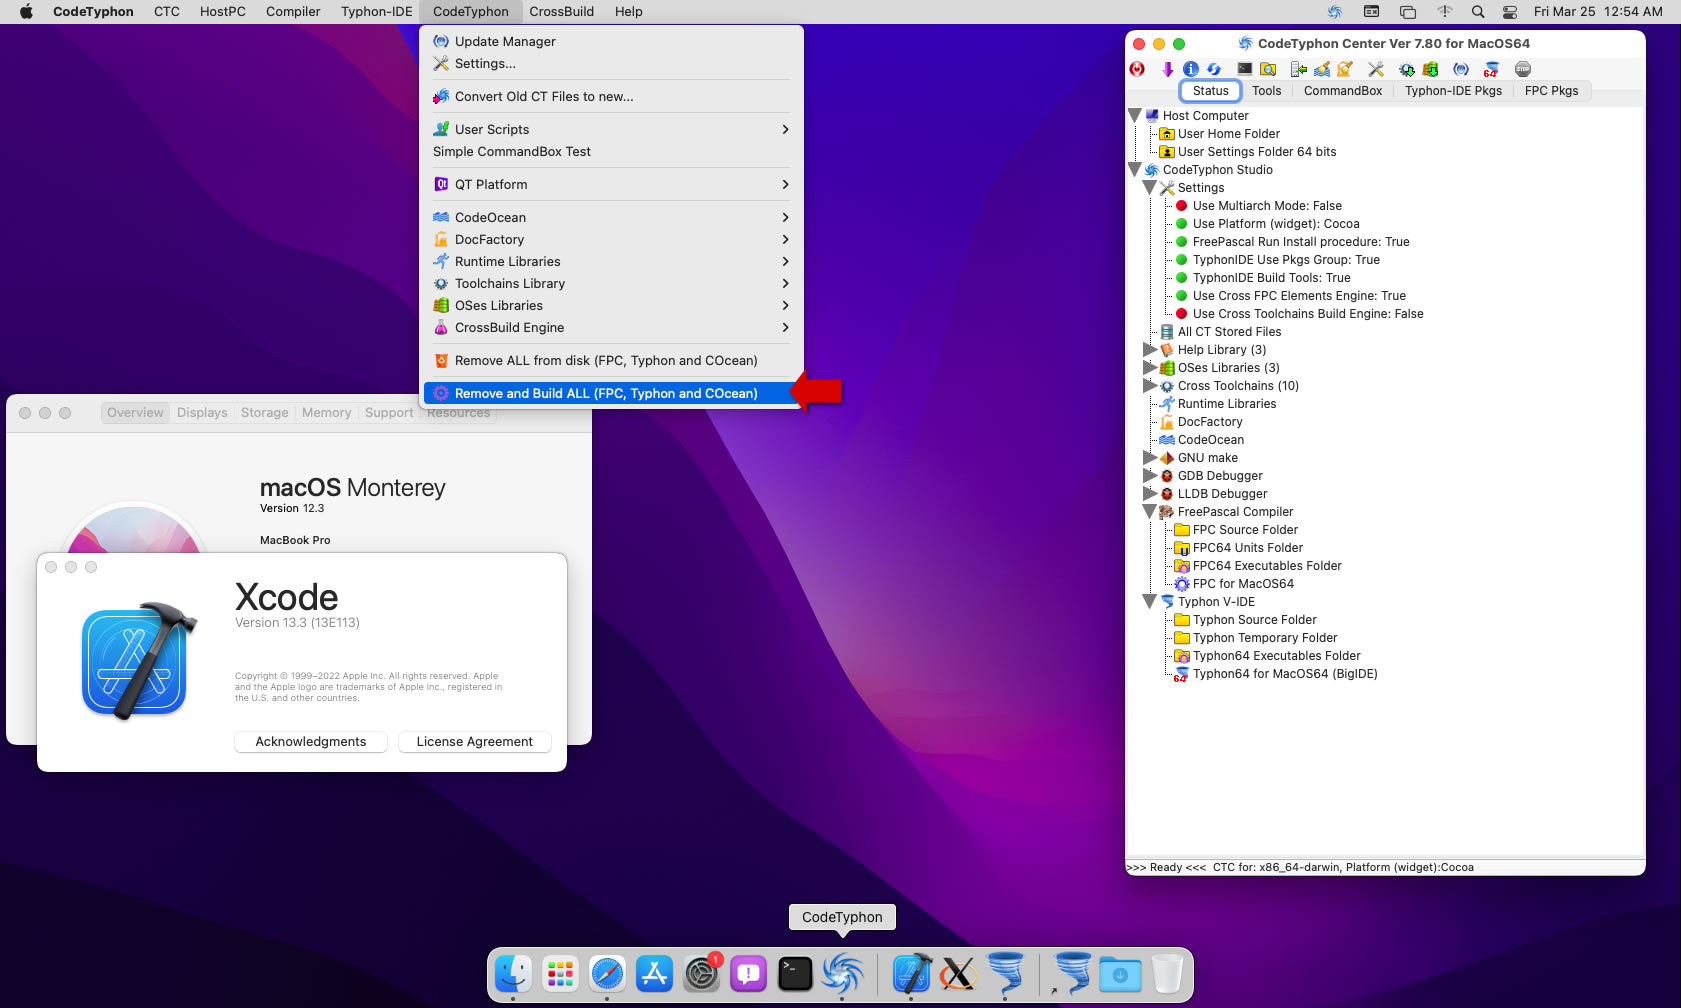
Task: Click the red 64 typhoon toolbar icon
Action: tap(1491, 69)
